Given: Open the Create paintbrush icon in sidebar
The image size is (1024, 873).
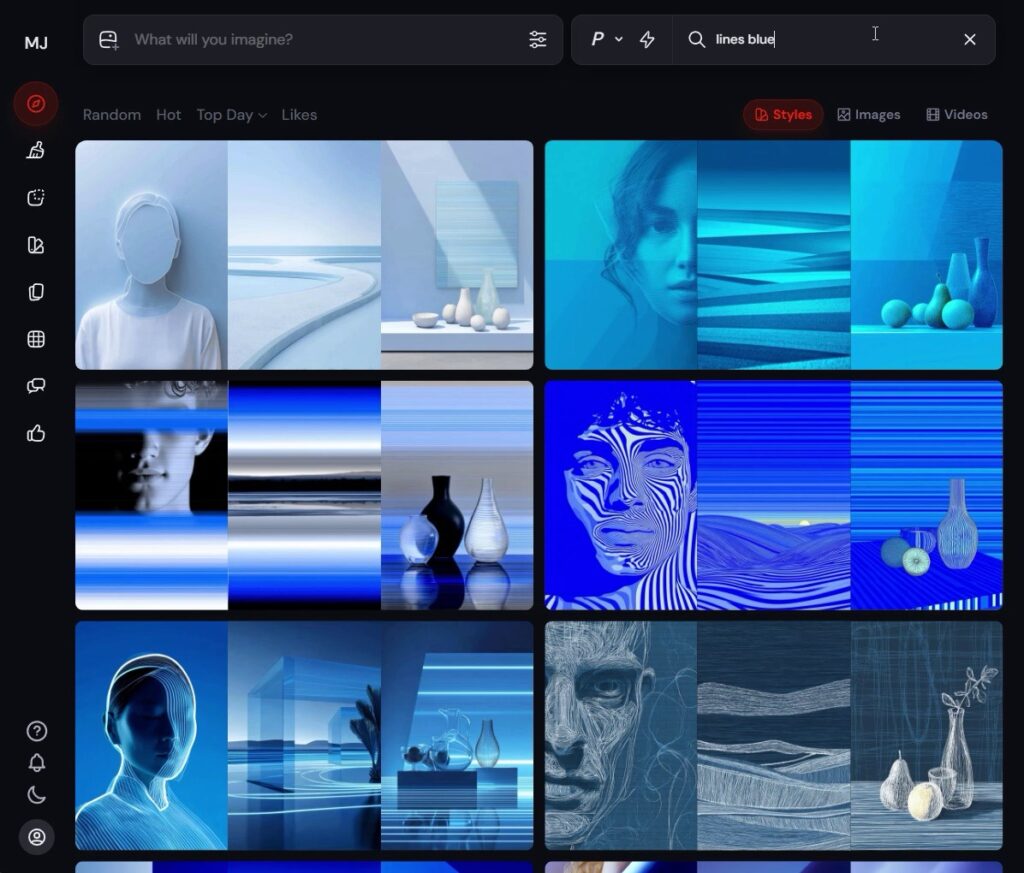Looking at the screenshot, I should tap(36, 151).
